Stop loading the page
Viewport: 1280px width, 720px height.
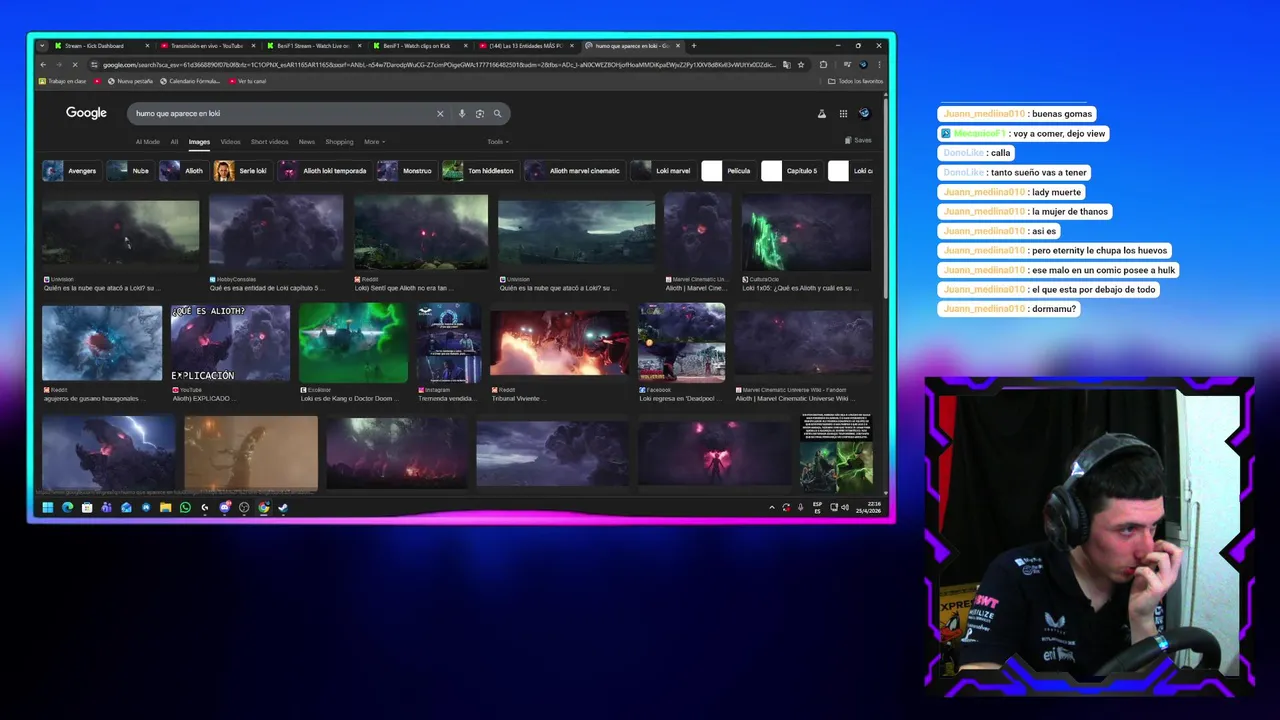74,65
